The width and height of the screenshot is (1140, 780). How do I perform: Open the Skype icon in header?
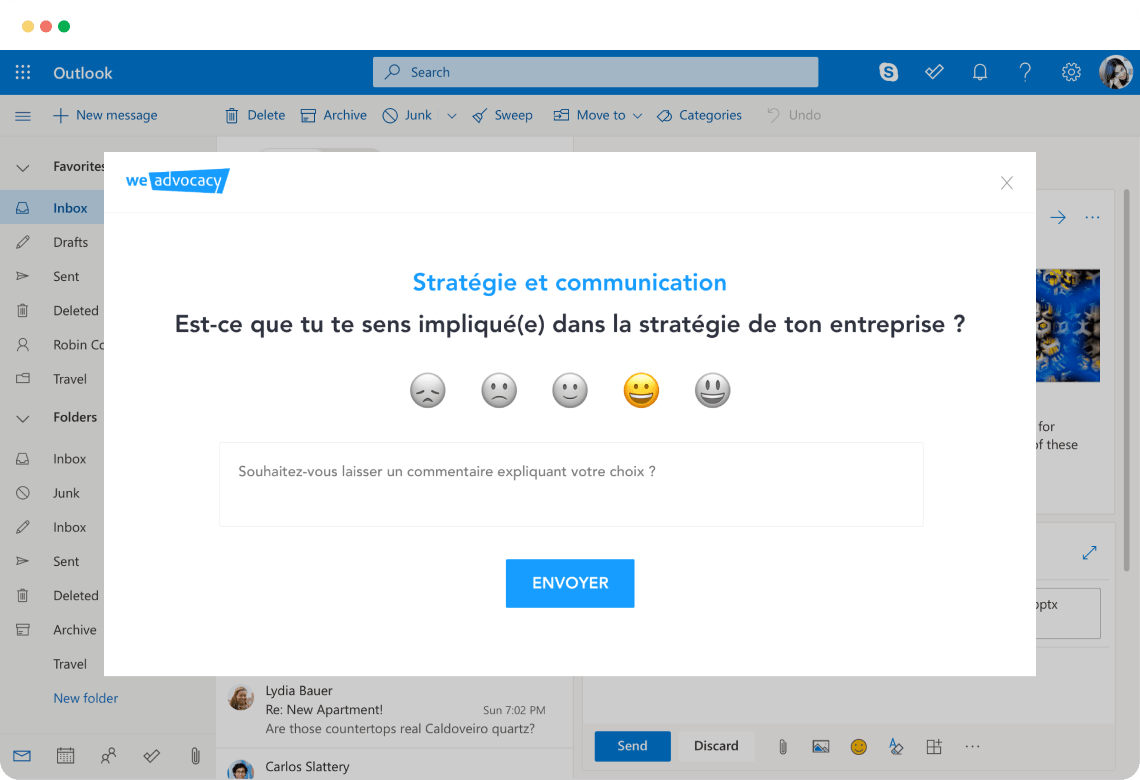(888, 72)
